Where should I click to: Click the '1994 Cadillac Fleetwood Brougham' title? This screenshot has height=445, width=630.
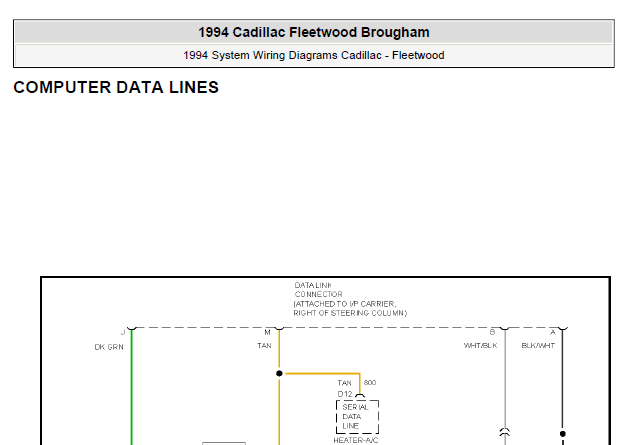[x=314, y=32]
